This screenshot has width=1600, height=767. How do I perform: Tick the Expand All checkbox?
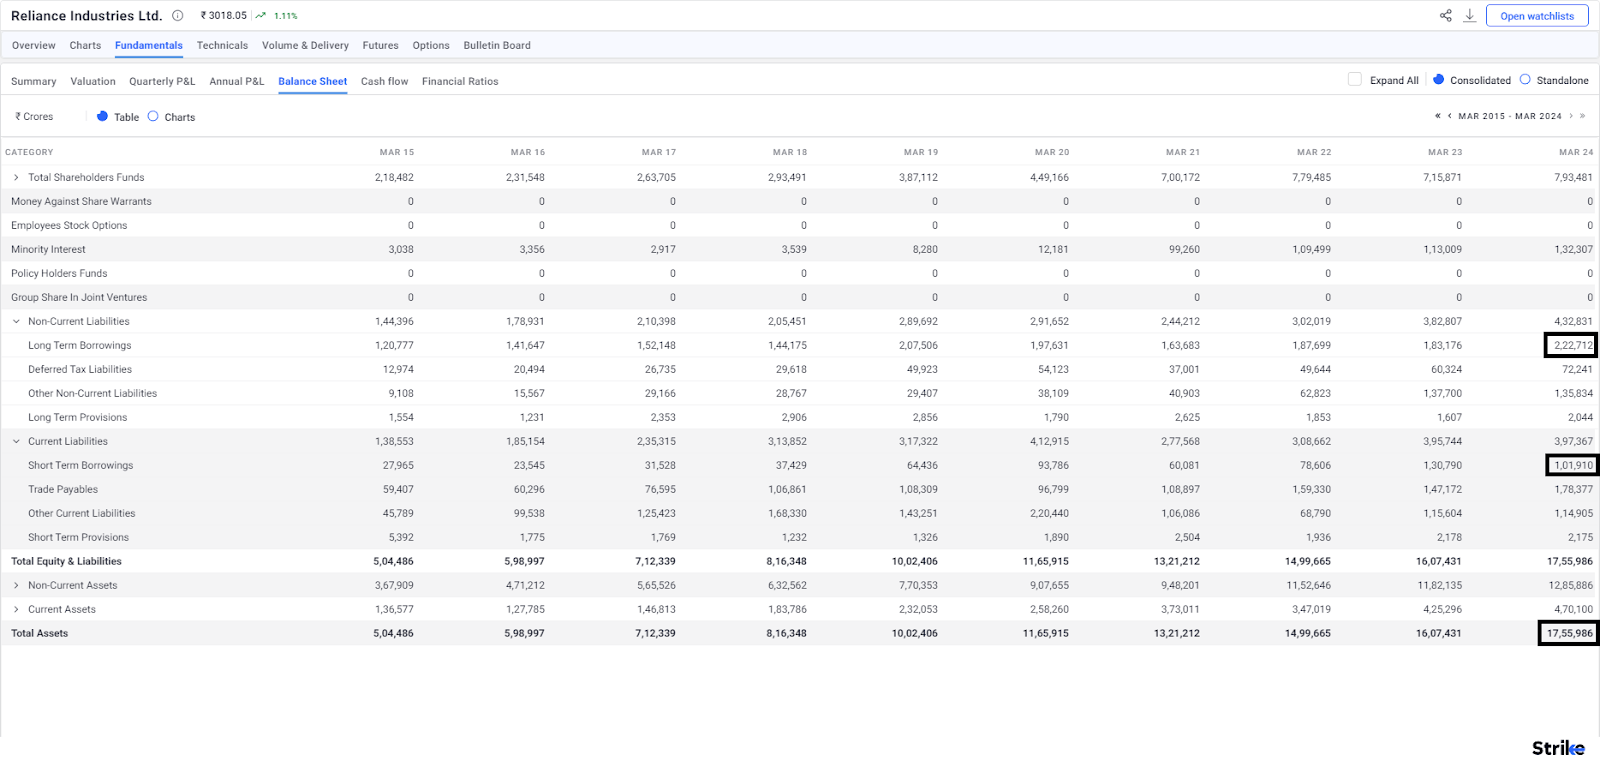click(x=1355, y=79)
